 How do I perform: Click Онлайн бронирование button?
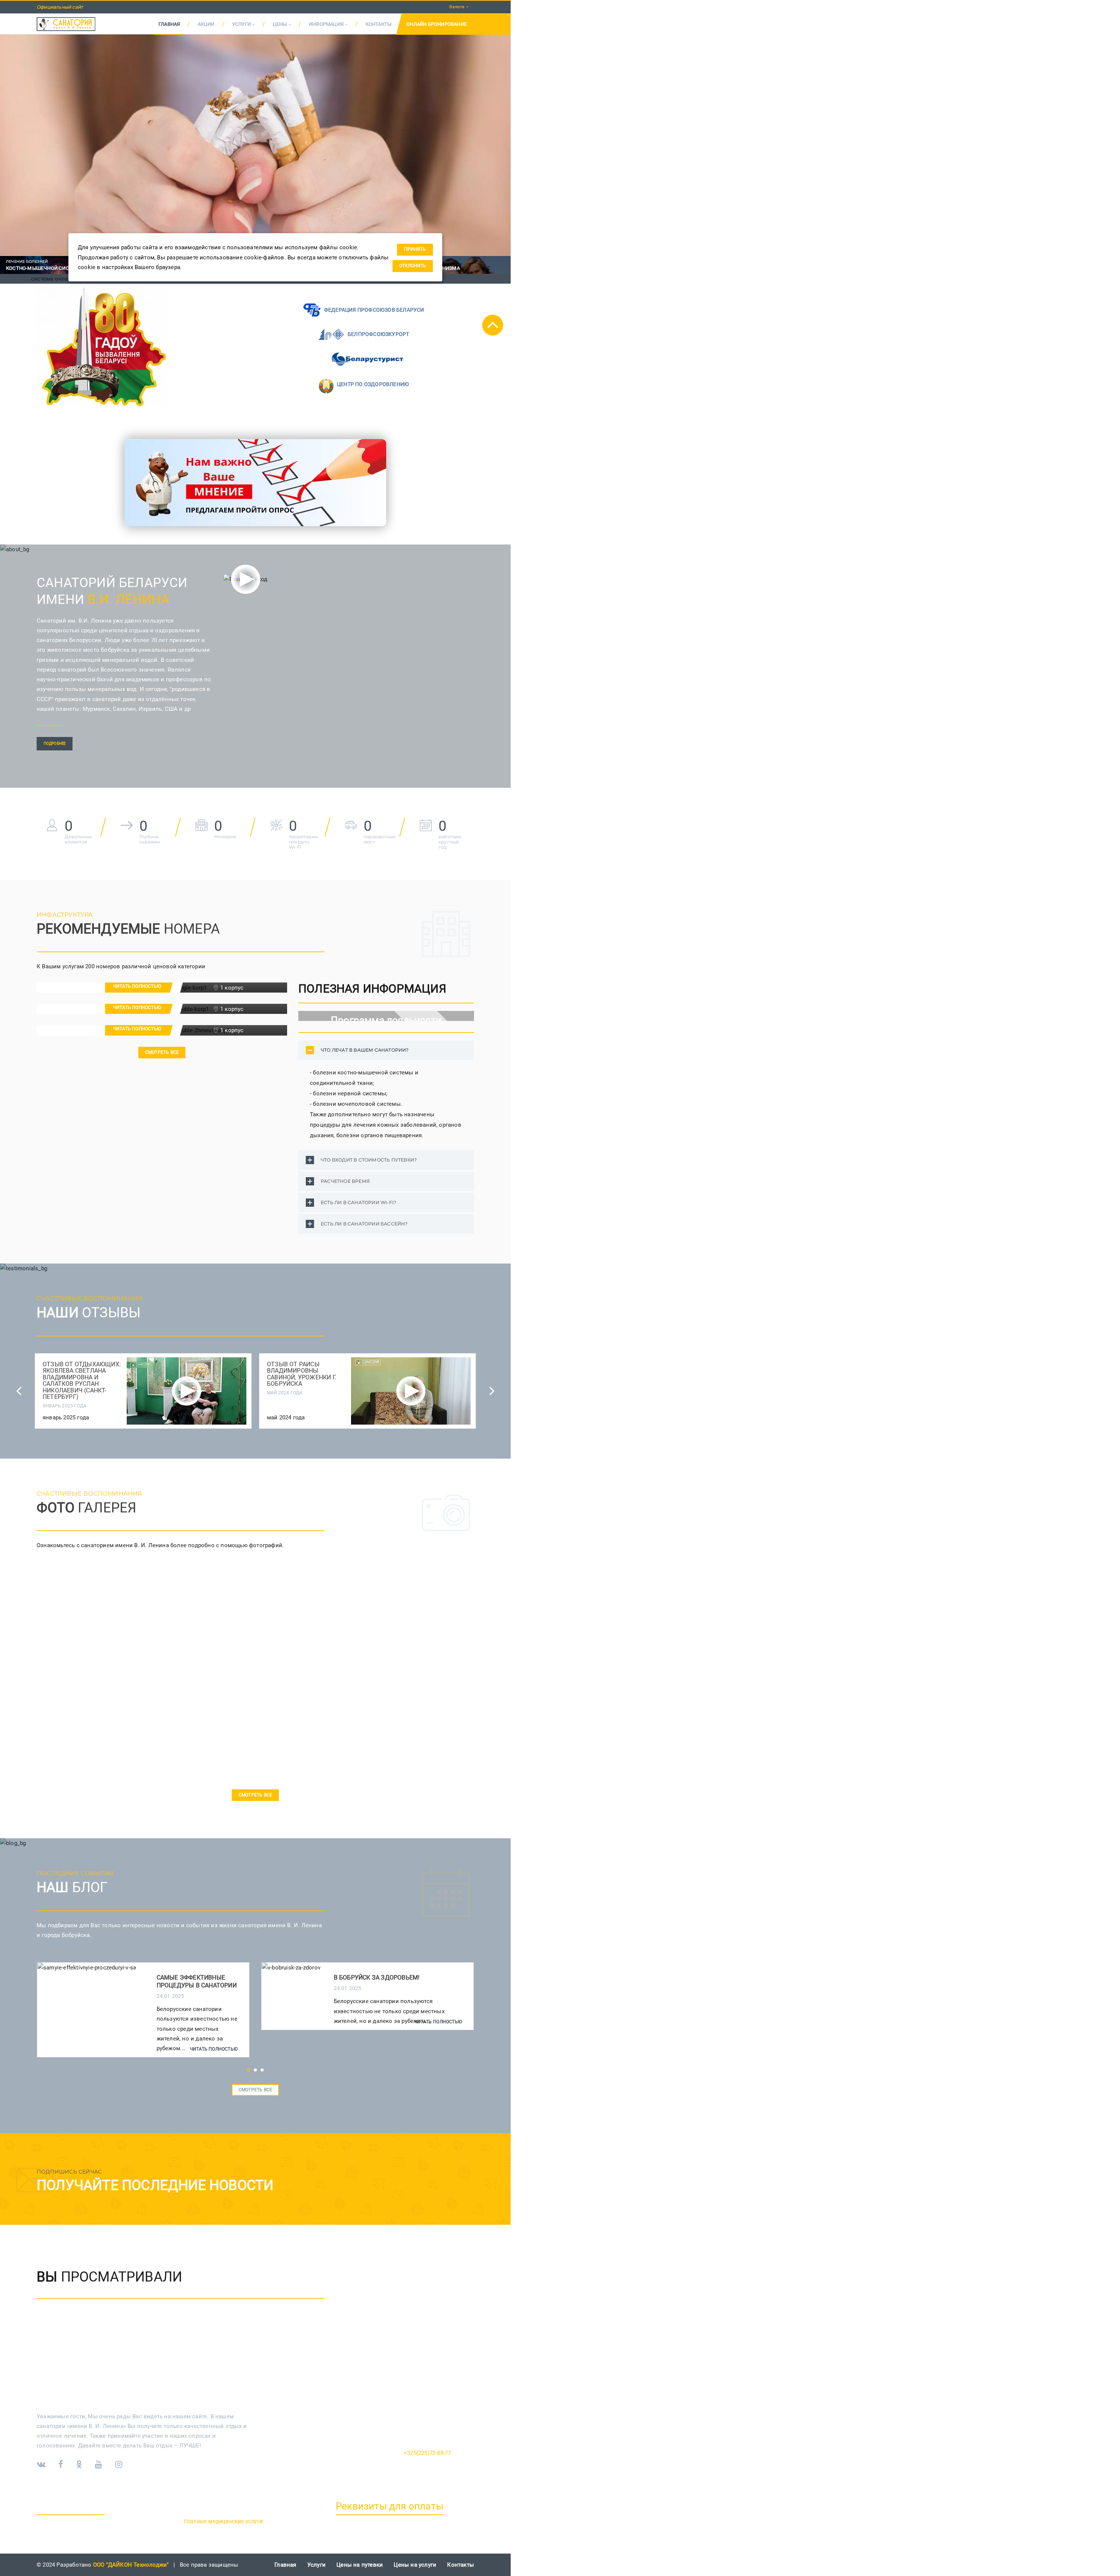click(x=437, y=24)
